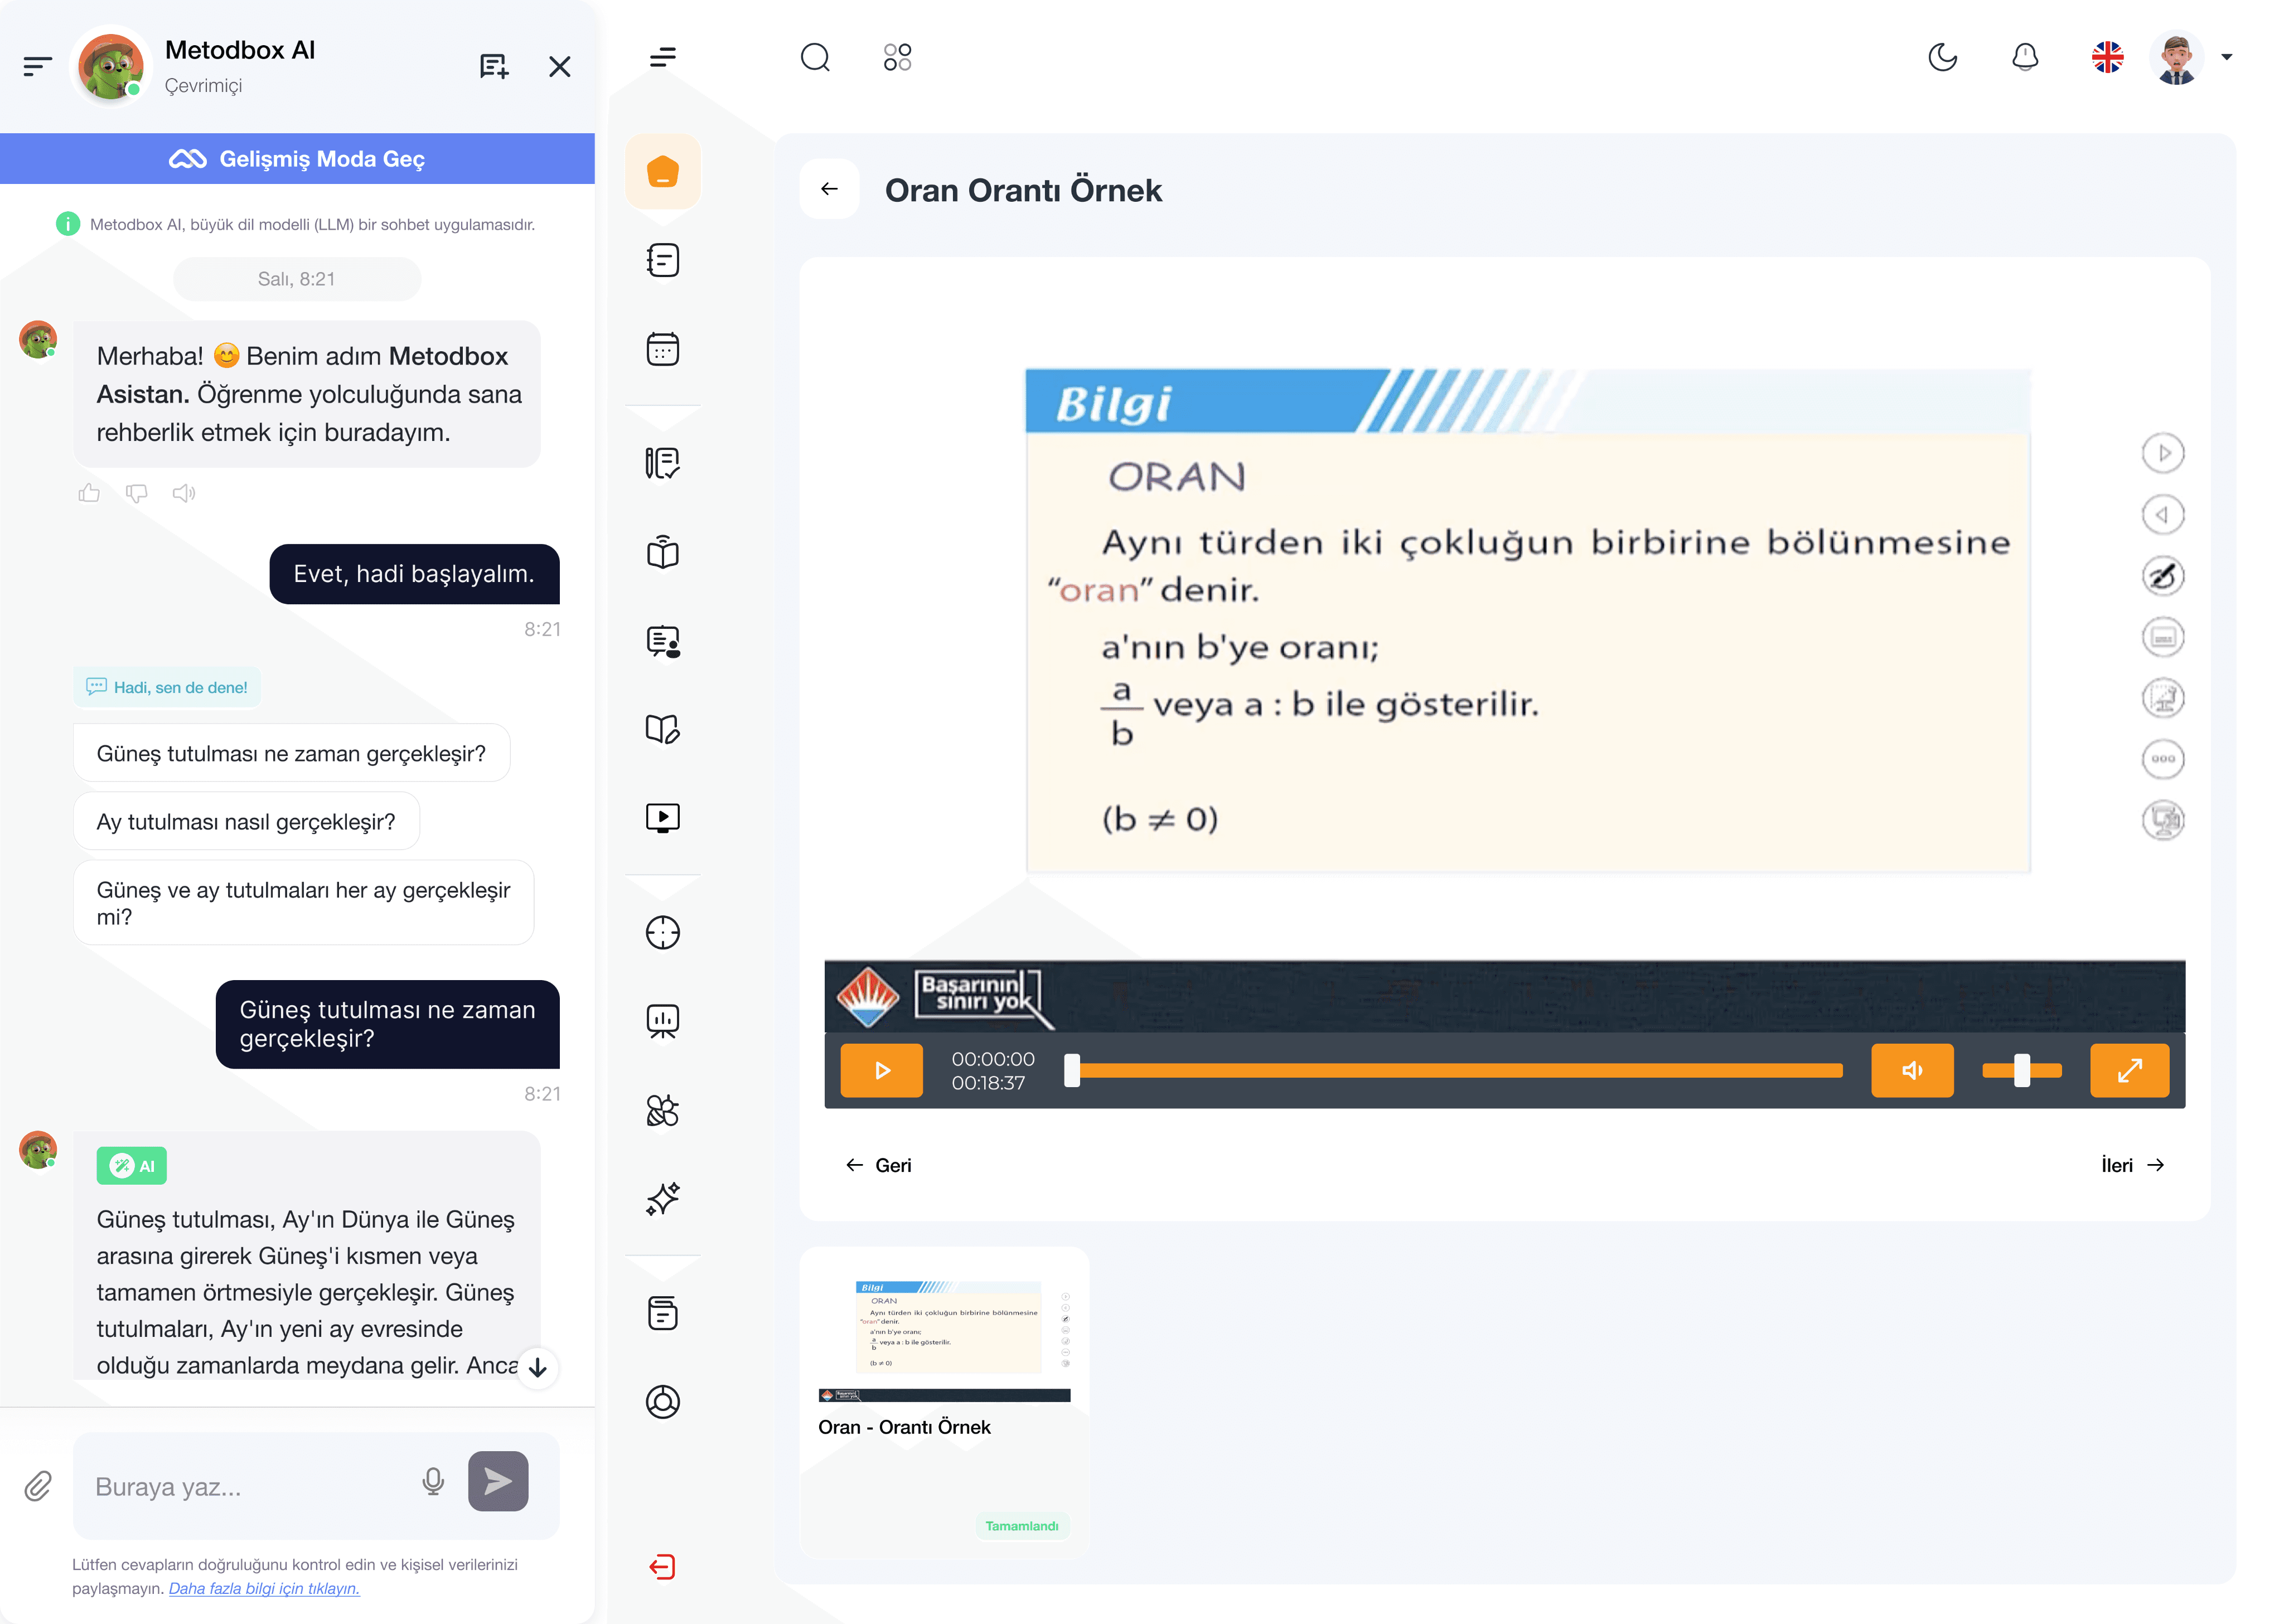
Task: Click the paperclip attachment icon
Action: 38,1486
